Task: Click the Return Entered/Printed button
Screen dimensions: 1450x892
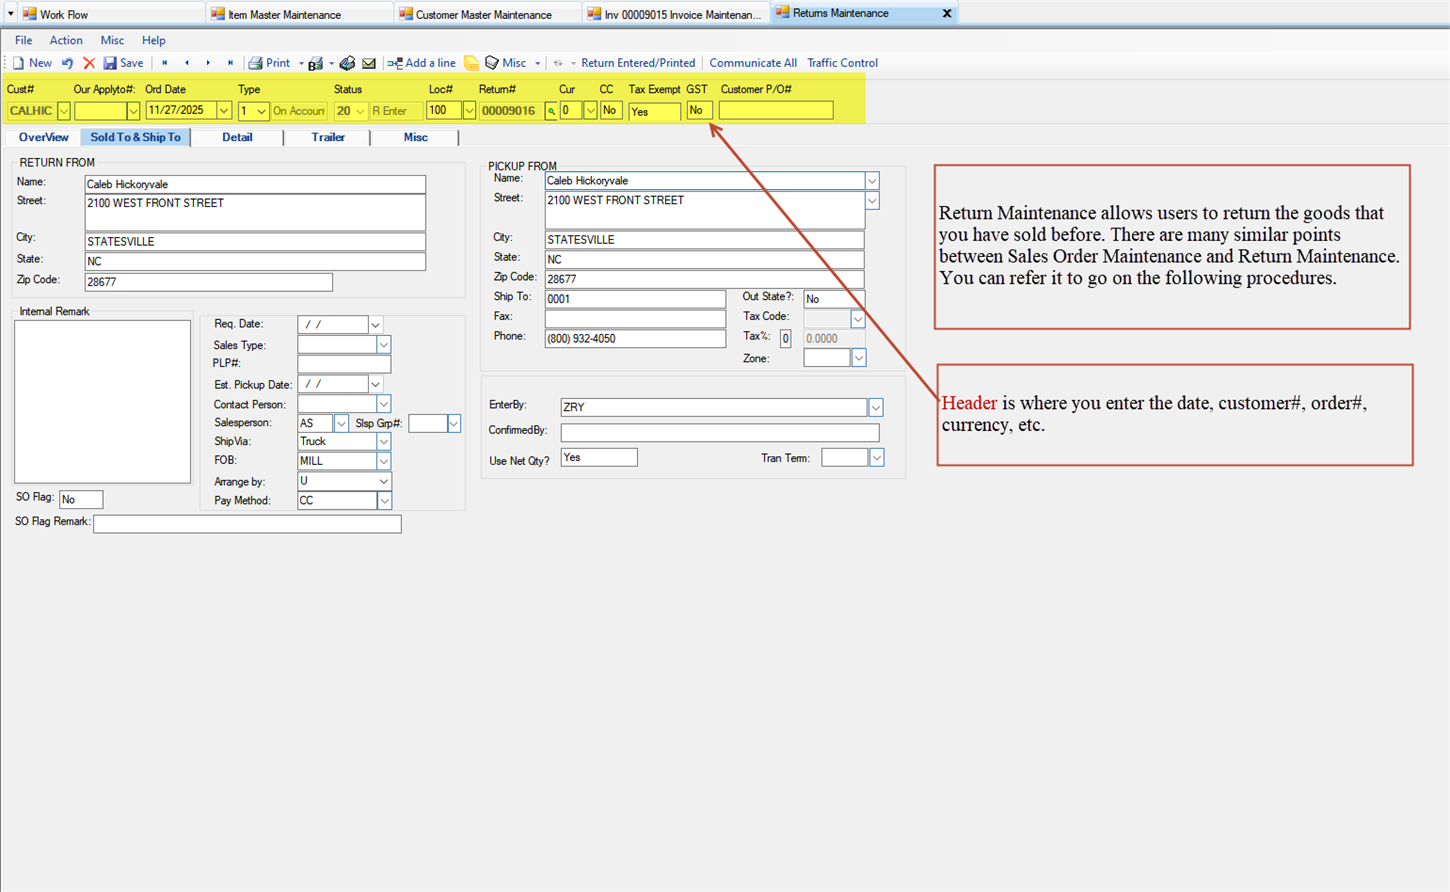Action: 638,63
